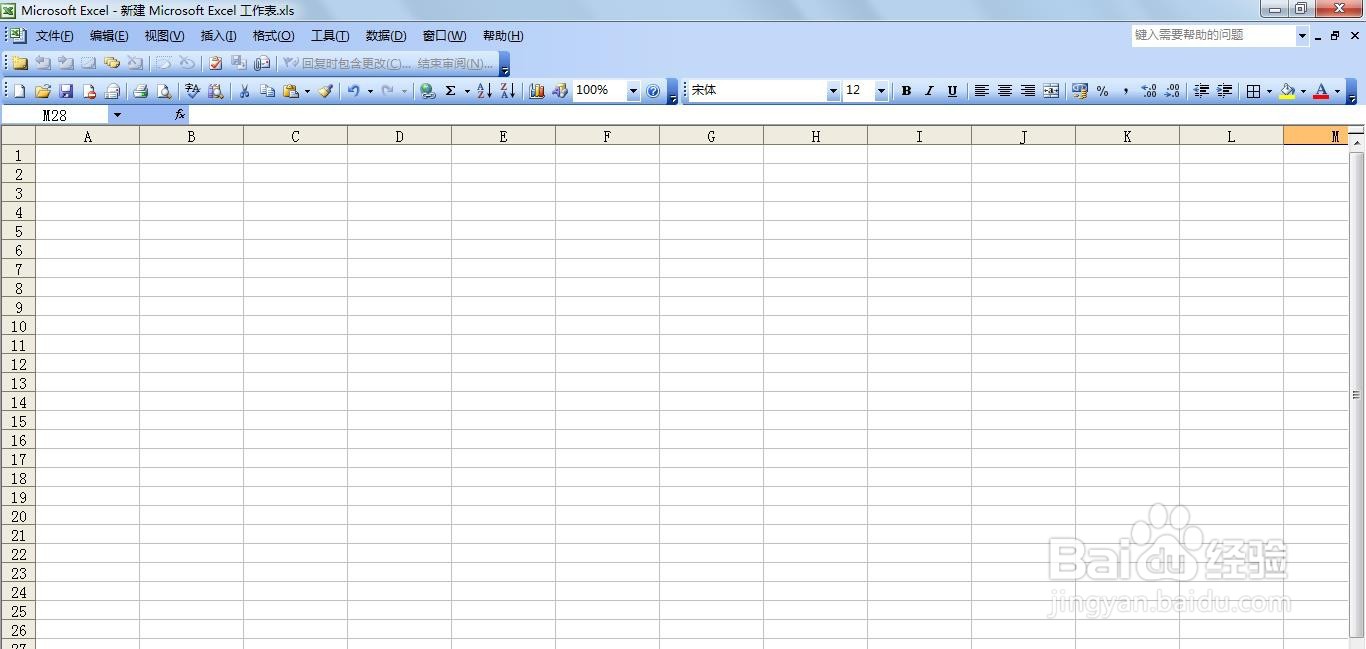Insert a hyperlink via globe icon
The height and width of the screenshot is (649, 1366).
pos(428,91)
